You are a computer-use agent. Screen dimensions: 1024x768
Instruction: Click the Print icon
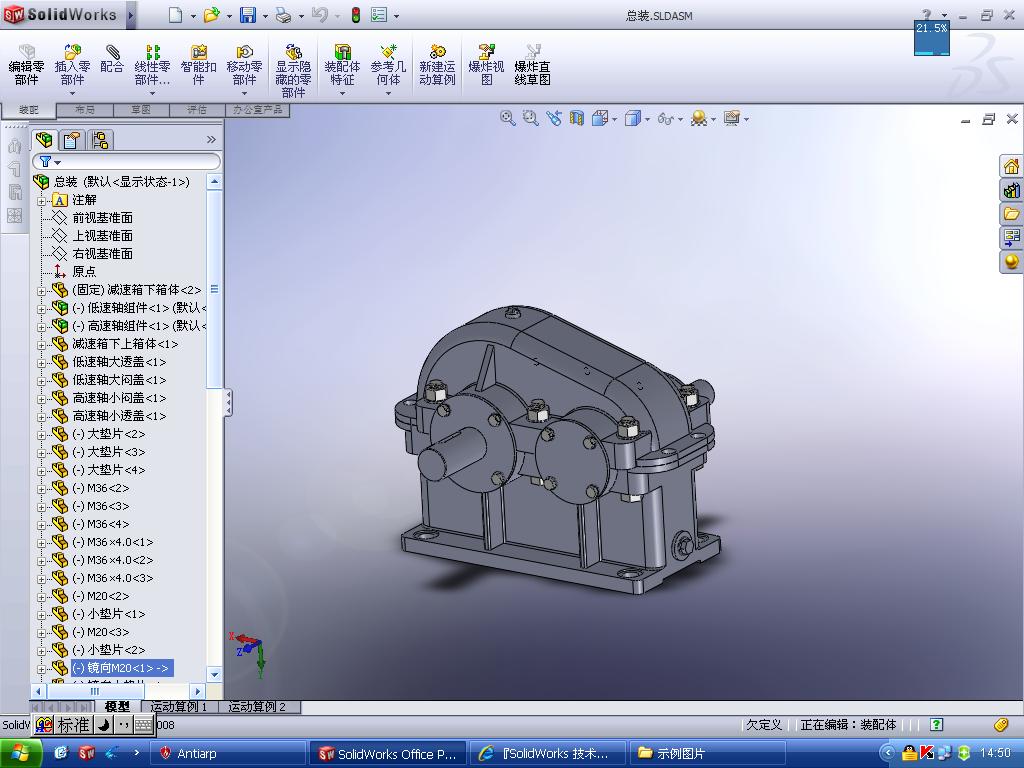click(283, 15)
